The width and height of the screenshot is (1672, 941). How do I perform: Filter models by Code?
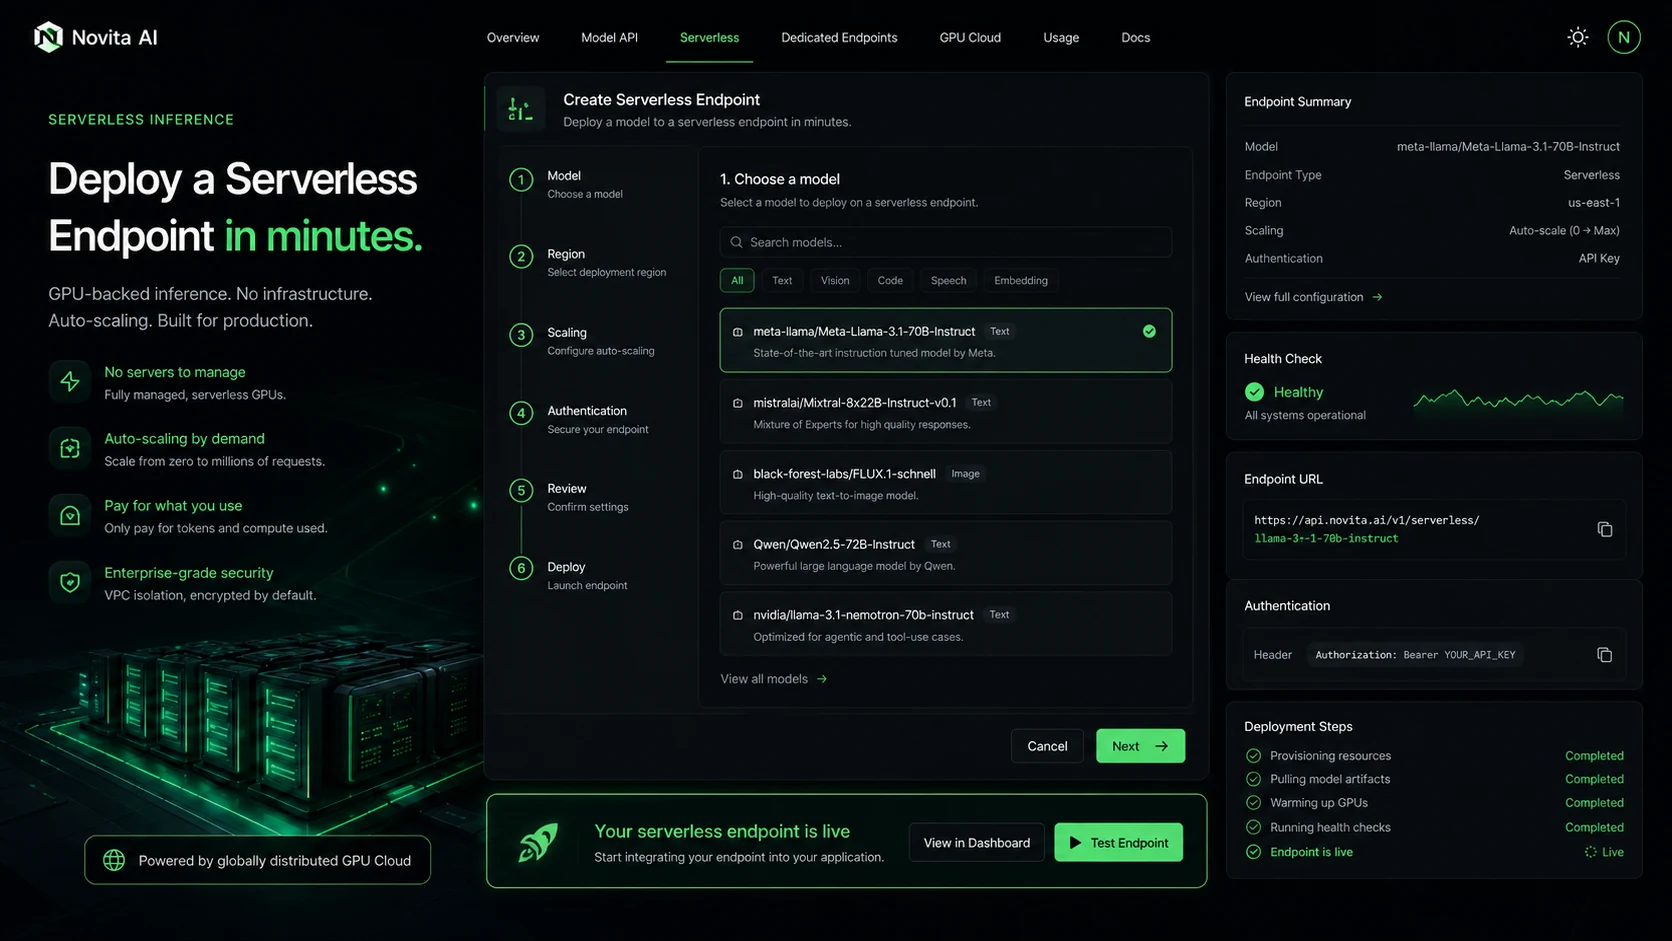pyautogui.click(x=890, y=281)
